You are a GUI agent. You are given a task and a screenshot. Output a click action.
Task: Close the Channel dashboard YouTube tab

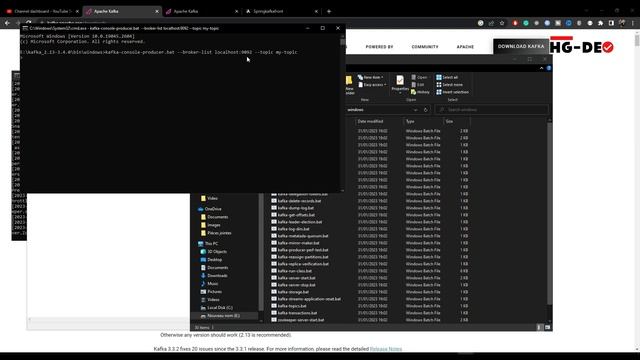click(x=77, y=11)
